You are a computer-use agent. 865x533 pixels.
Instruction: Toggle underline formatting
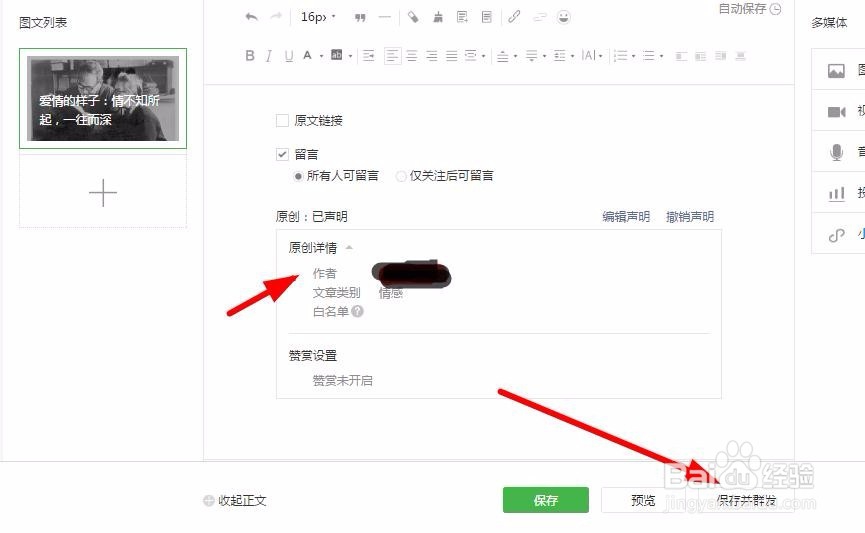289,56
